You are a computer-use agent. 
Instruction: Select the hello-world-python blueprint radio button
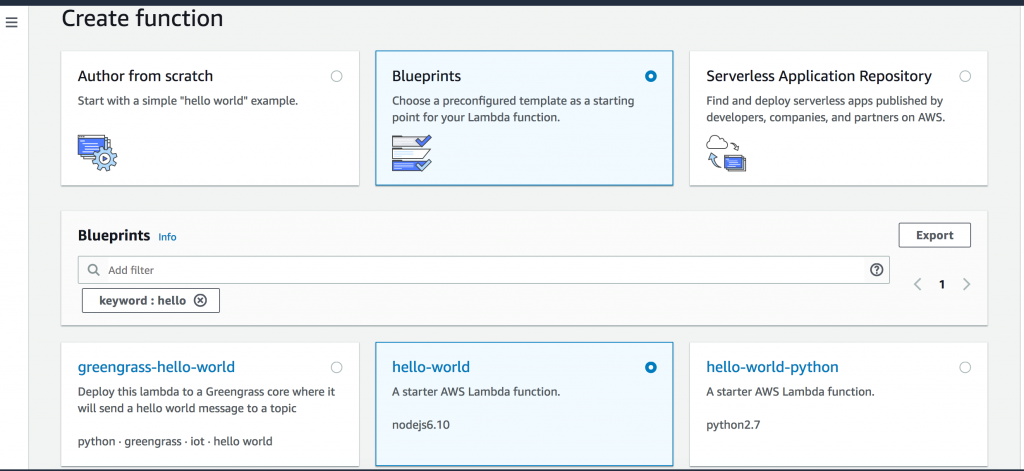[965, 368]
